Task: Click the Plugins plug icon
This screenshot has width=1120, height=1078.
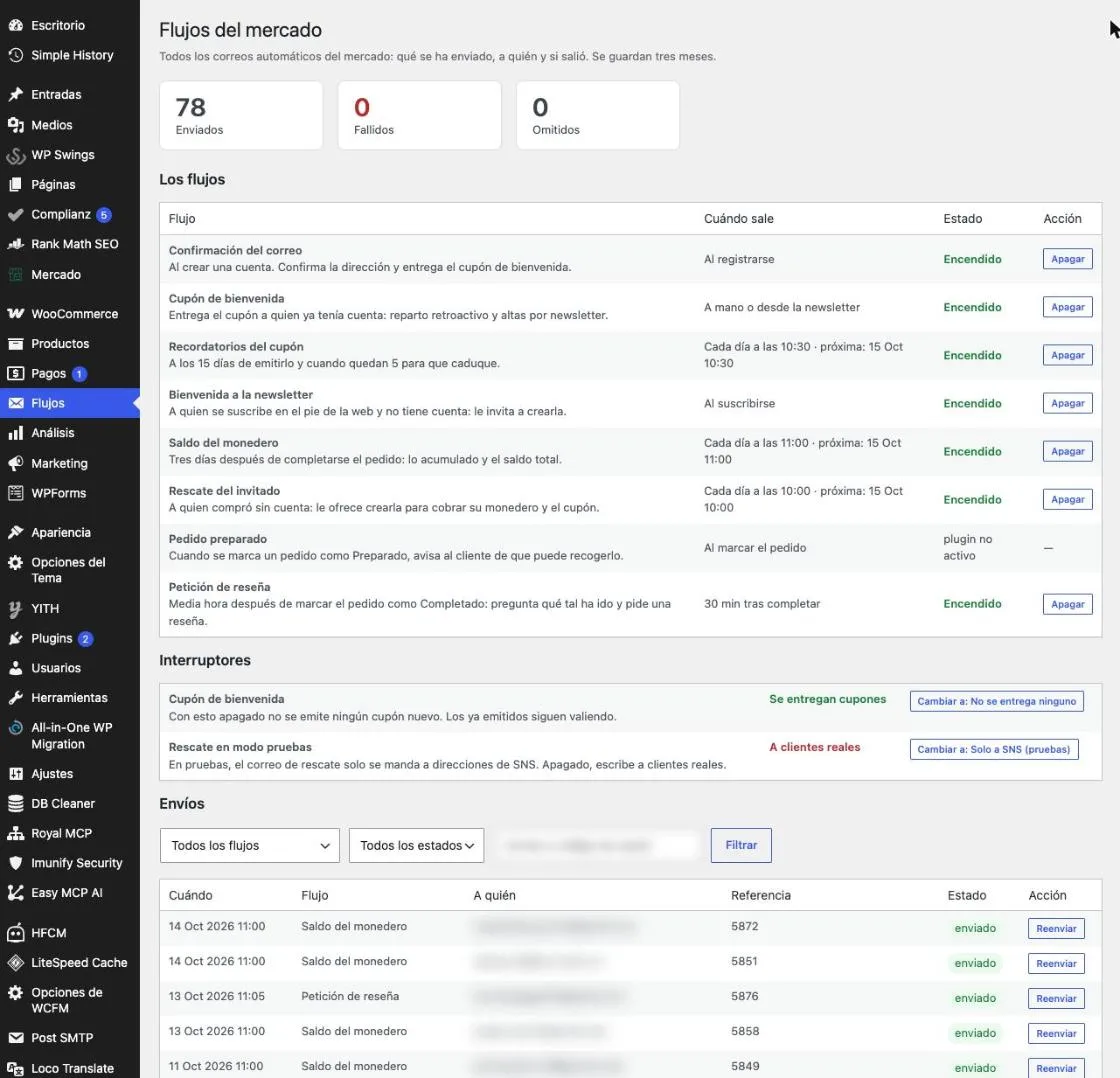Action: click(16, 639)
